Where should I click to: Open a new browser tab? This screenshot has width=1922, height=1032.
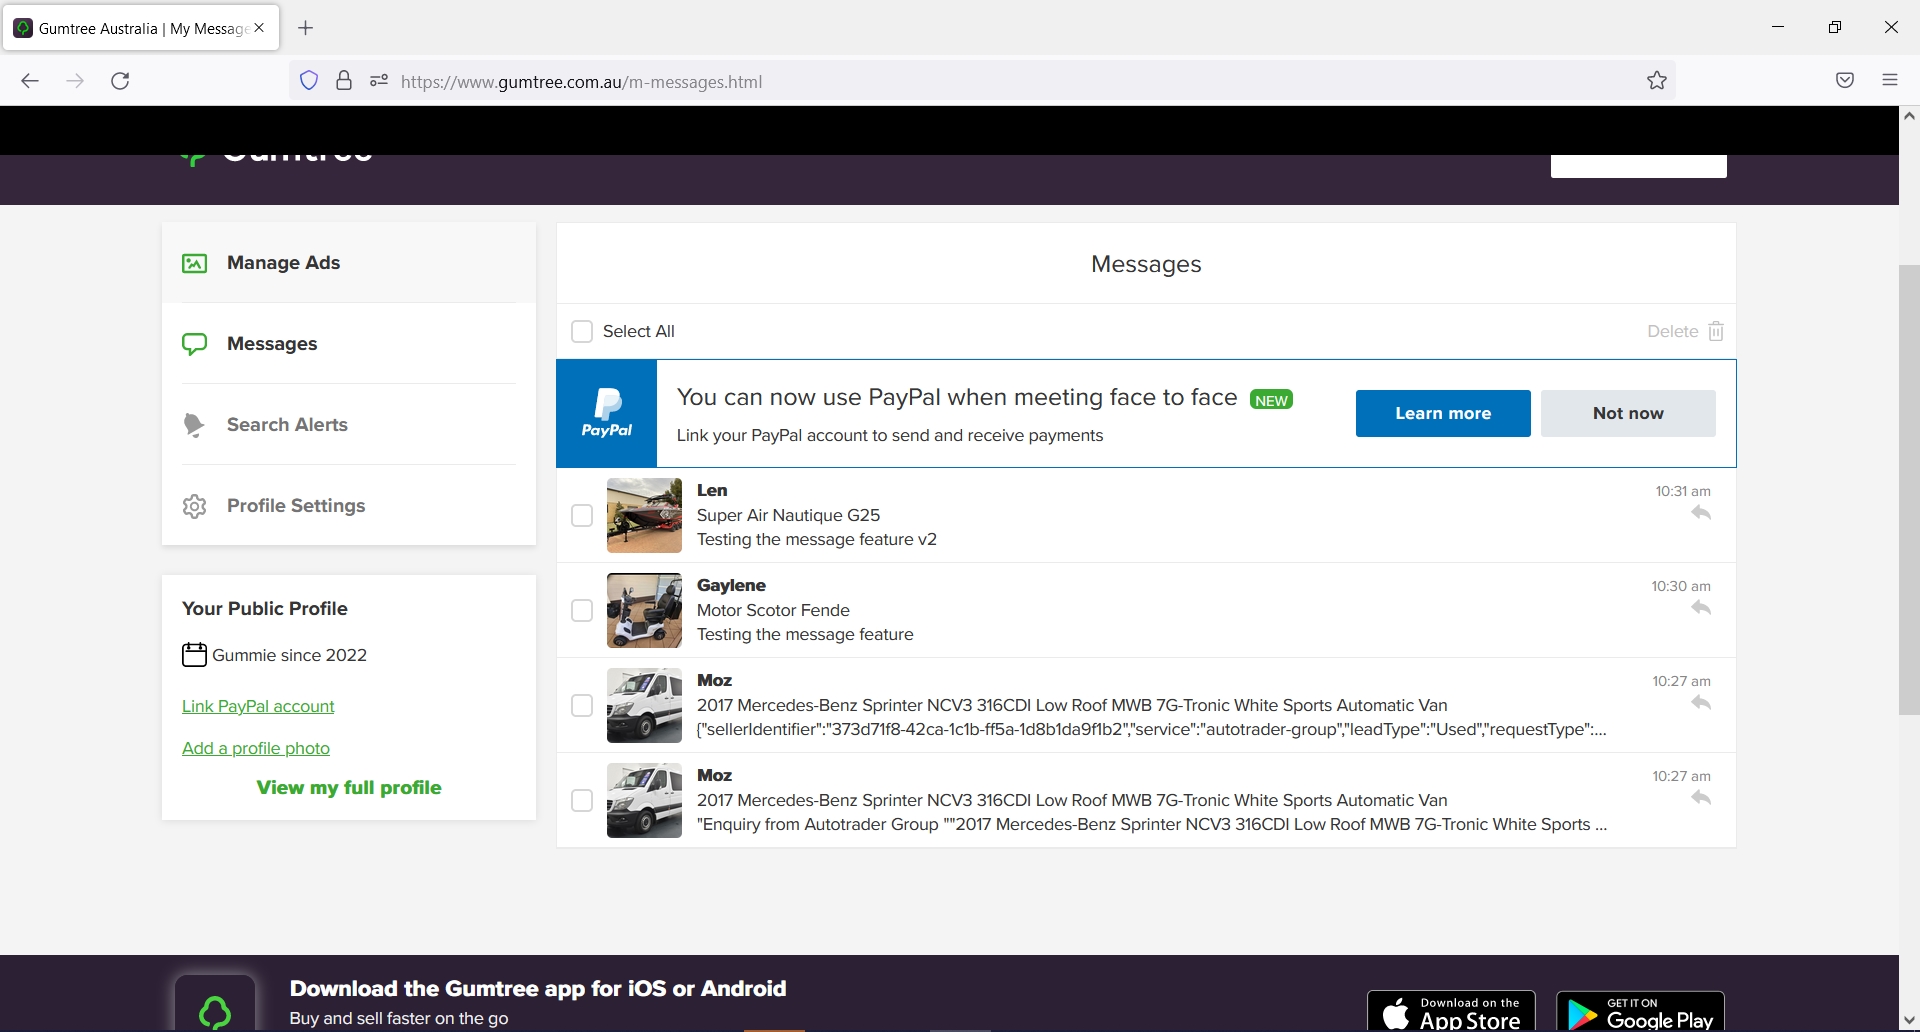(306, 28)
